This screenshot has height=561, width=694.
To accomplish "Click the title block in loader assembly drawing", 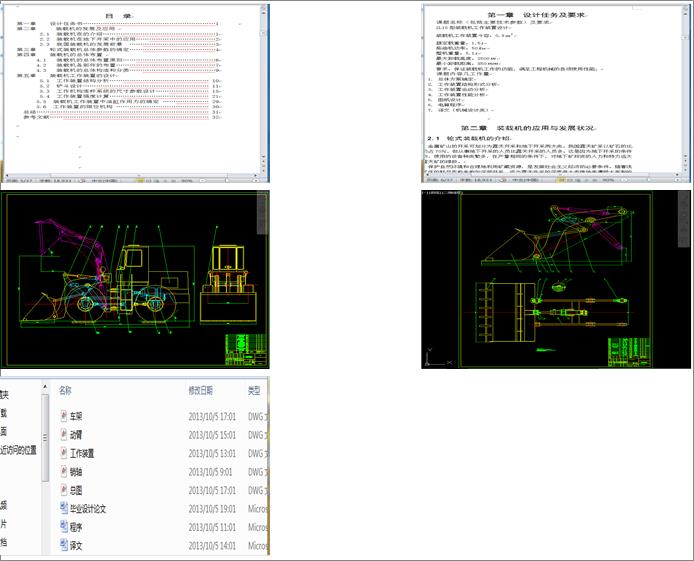I will [x=246, y=349].
